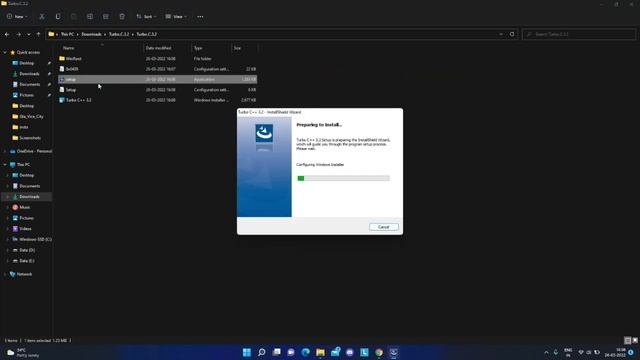Click the Downloads breadcrumb in address bar
This screenshot has height=360, width=640.
[x=91, y=34]
